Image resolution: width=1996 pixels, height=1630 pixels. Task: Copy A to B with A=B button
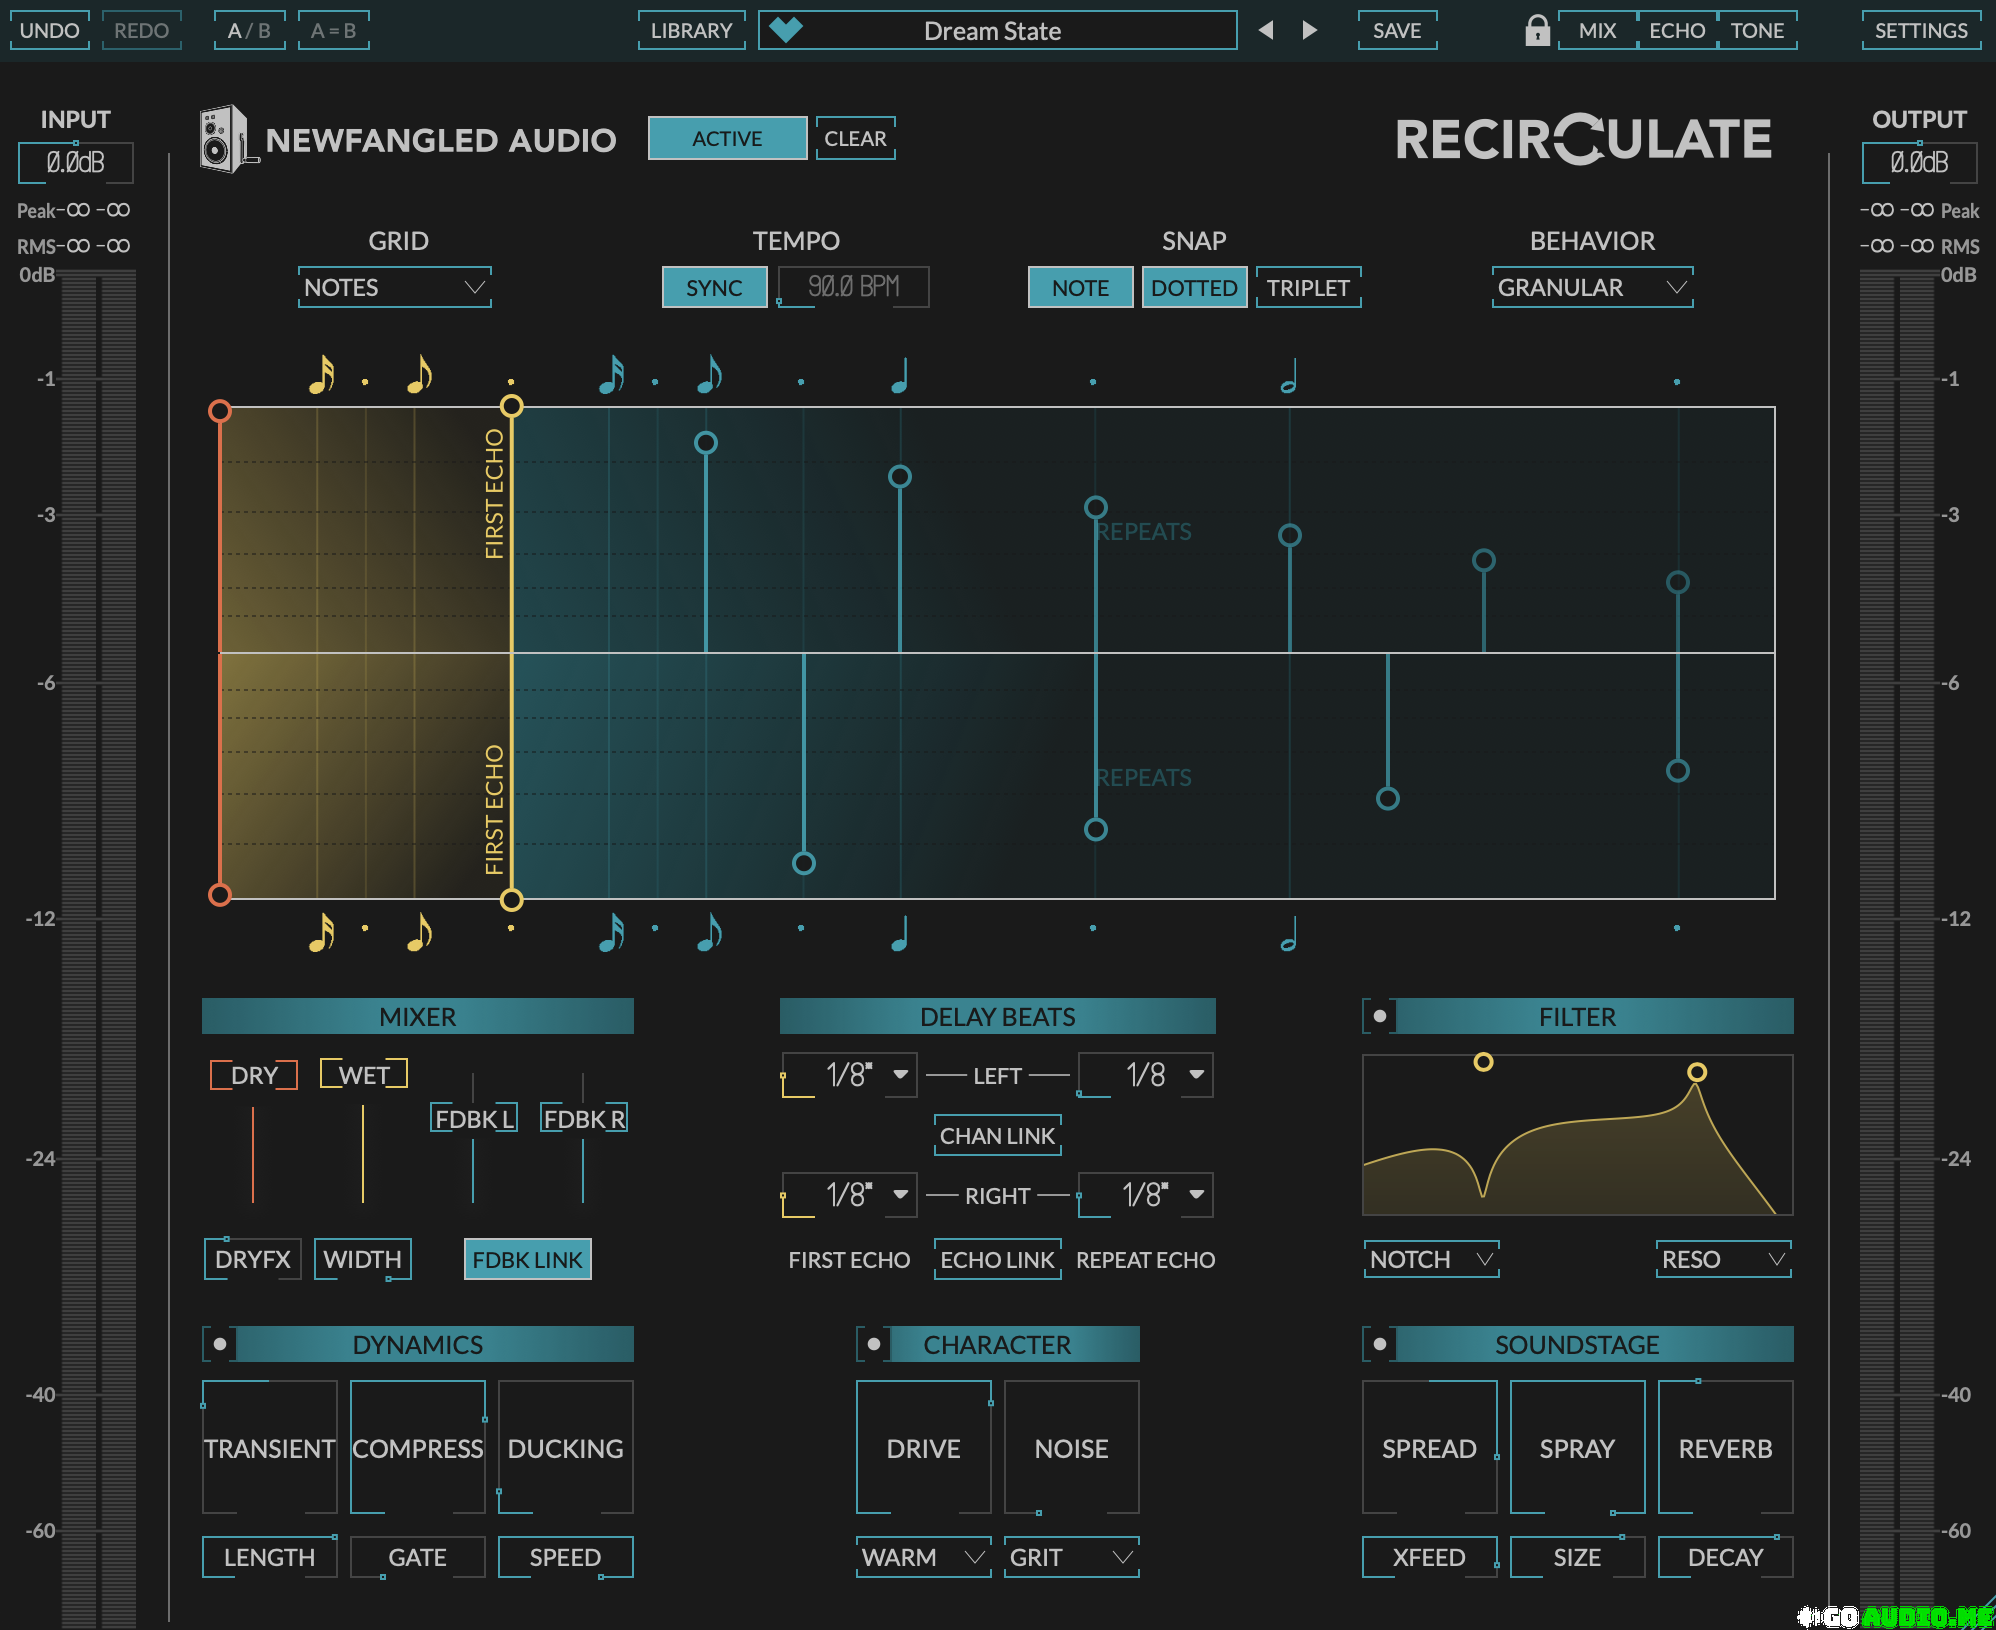[x=333, y=30]
